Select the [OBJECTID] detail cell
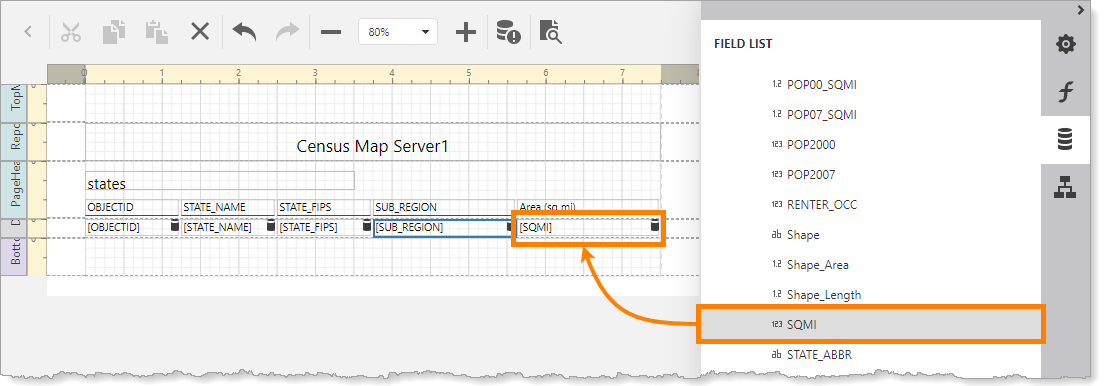The height and width of the screenshot is (386, 1106). coord(131,227)
